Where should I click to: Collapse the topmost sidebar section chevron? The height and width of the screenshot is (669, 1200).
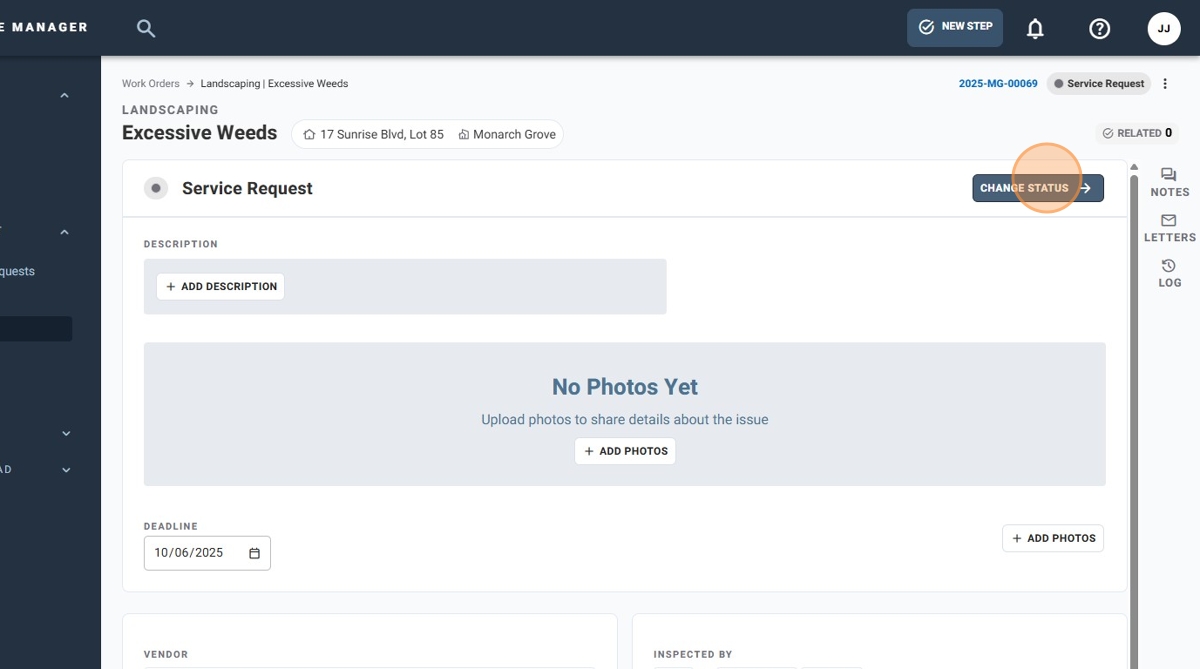pyautogui.click(x=64, y=96)
